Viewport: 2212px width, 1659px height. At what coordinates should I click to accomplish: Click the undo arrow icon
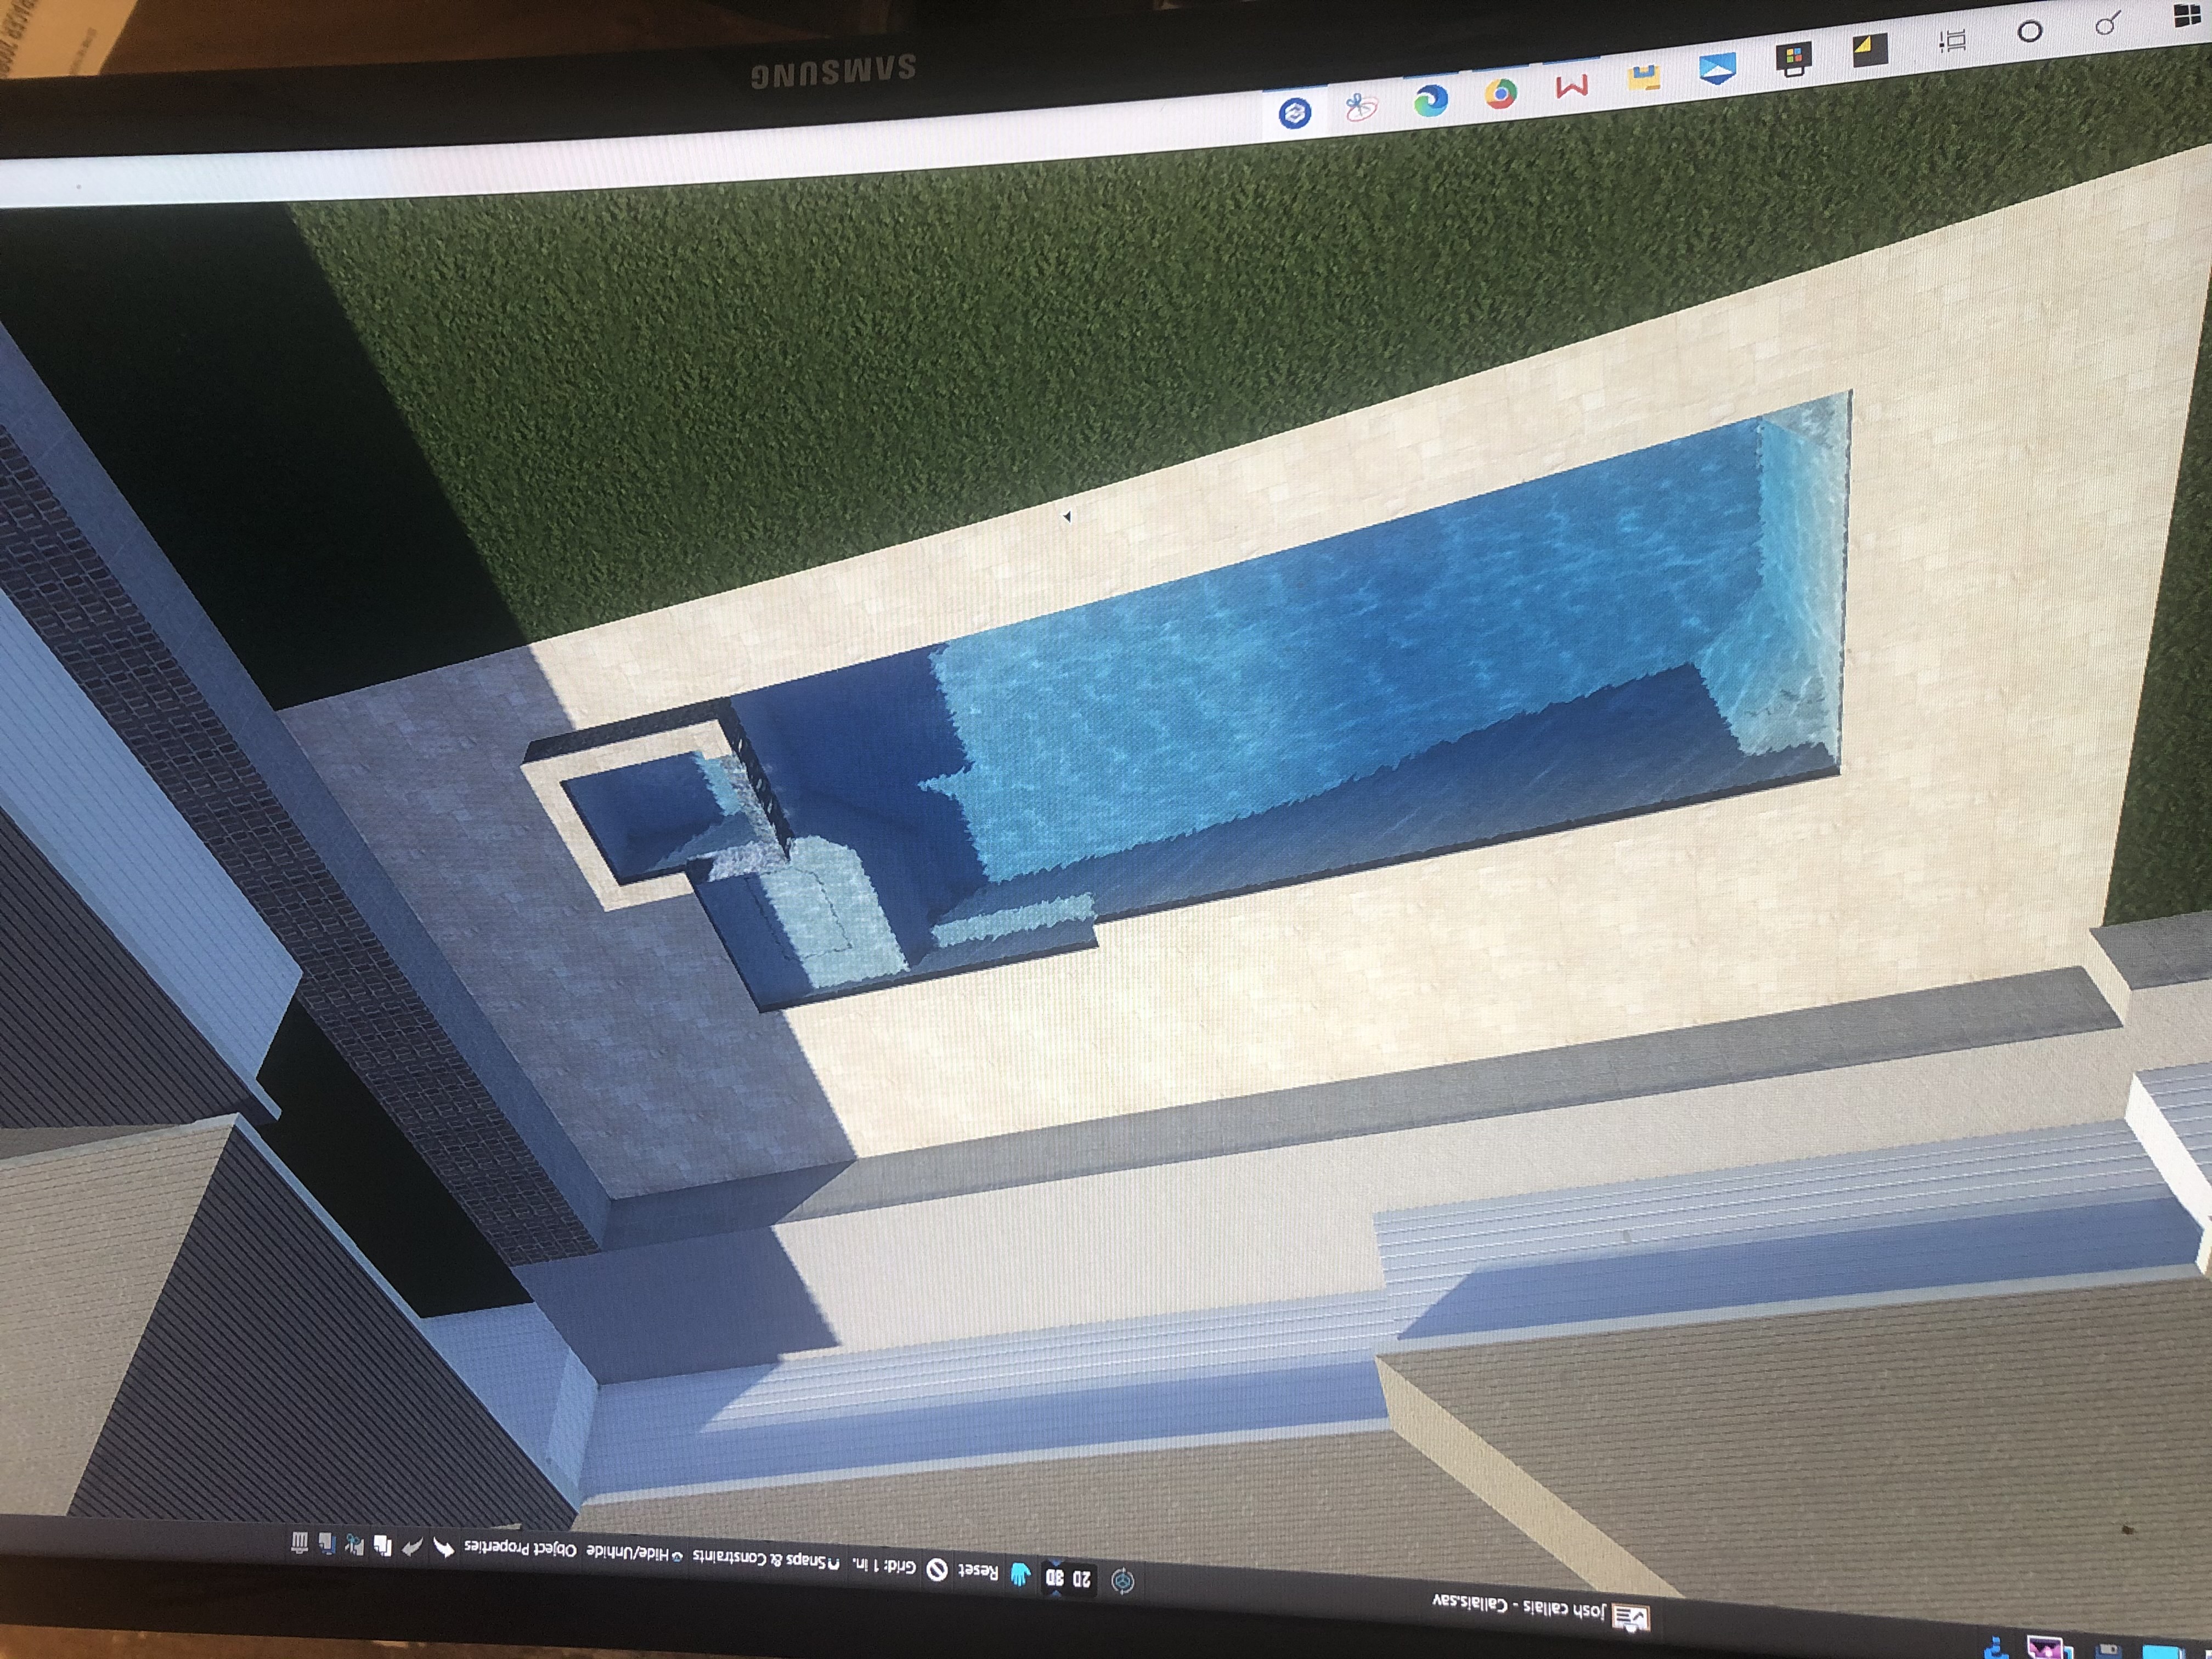point(443,1549)
